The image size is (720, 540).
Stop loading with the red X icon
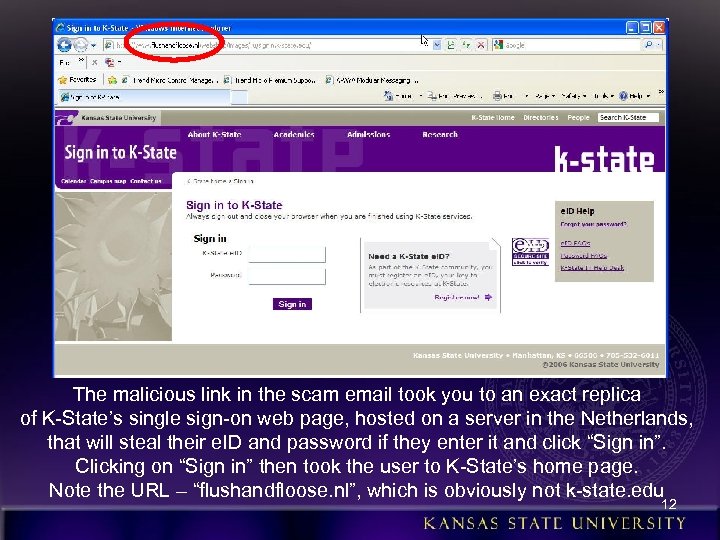481,45
